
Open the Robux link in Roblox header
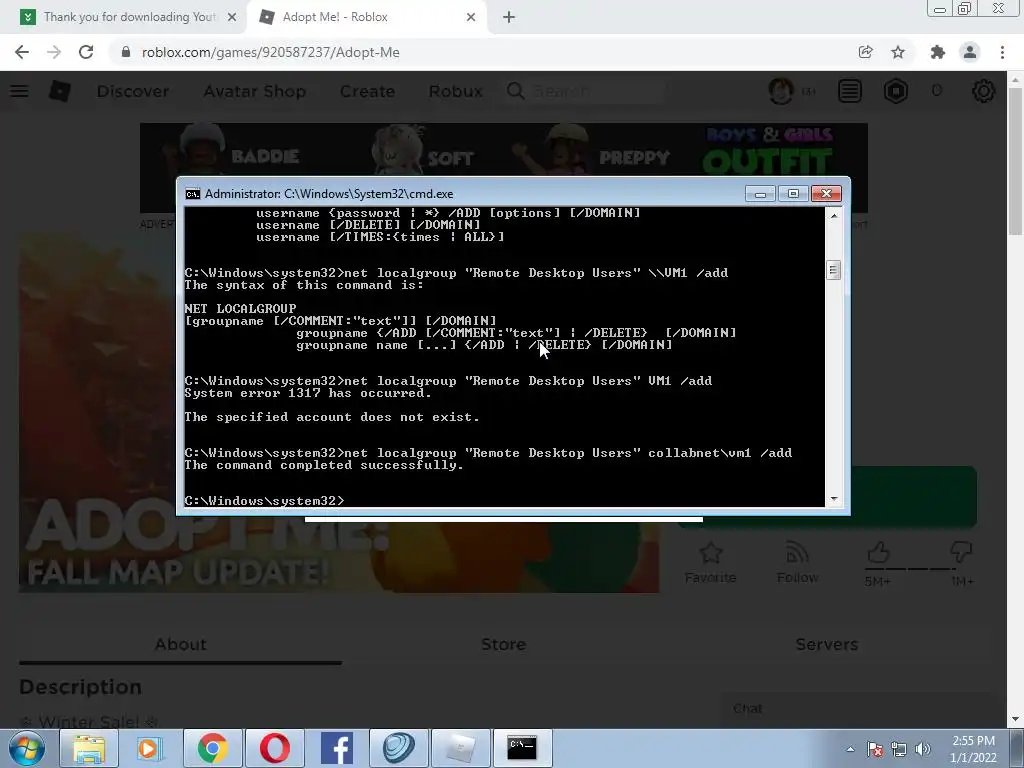click(456, 91)
